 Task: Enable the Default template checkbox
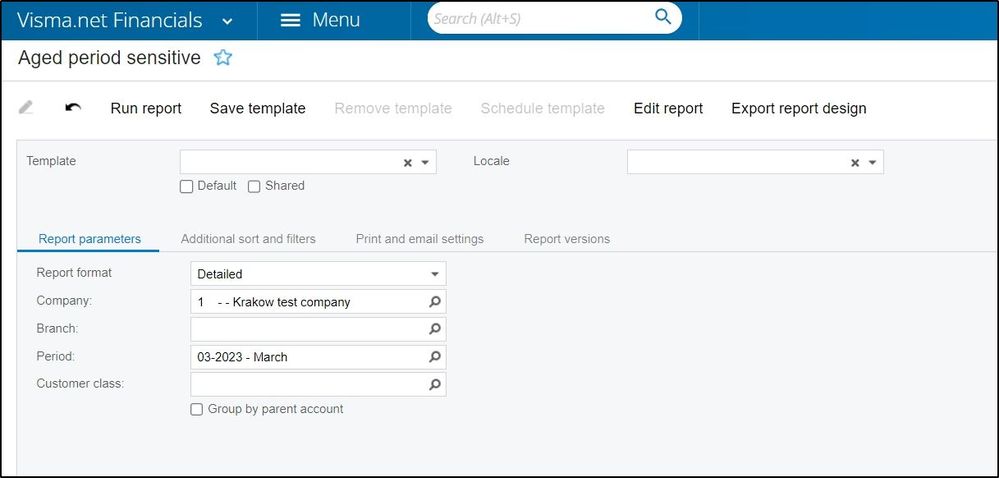(186, 186)
